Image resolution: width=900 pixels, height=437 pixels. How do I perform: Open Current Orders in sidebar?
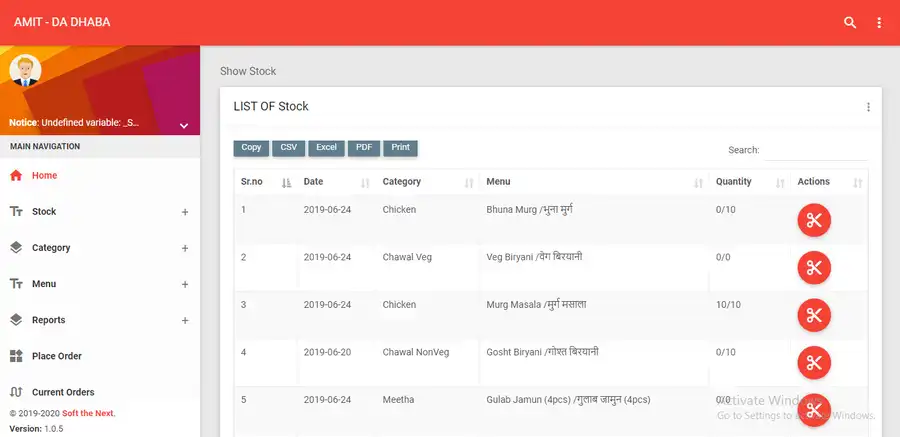click(63, 392)
